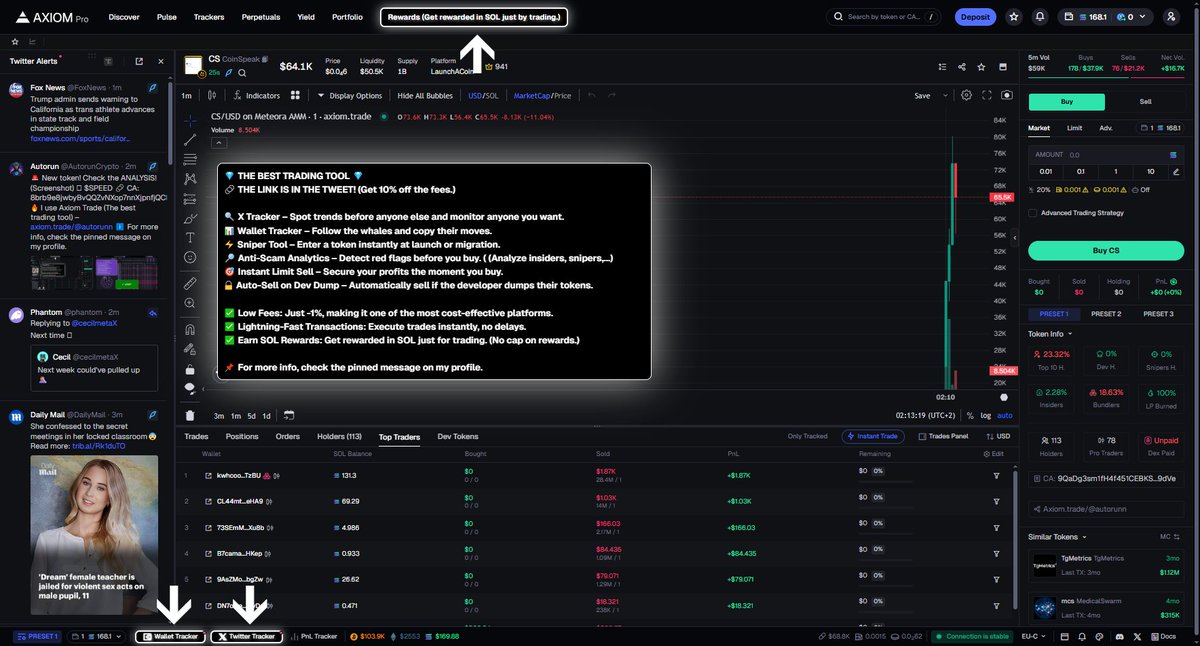This screenshot has height=646, width=1200.
Task: Select the Limit order tab
Action: [1074, 128]
